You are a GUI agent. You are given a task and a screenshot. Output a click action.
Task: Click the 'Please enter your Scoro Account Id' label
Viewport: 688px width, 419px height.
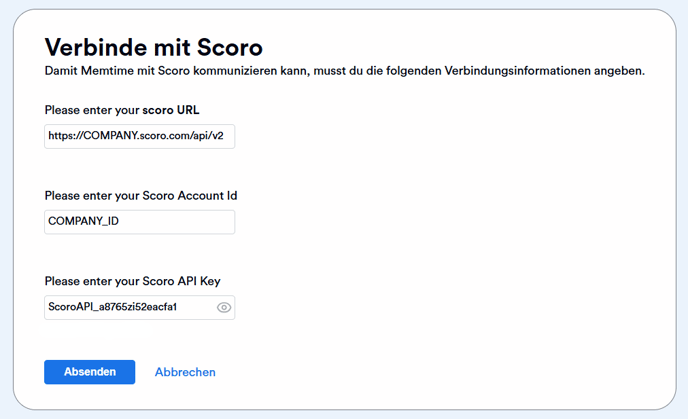141,196
